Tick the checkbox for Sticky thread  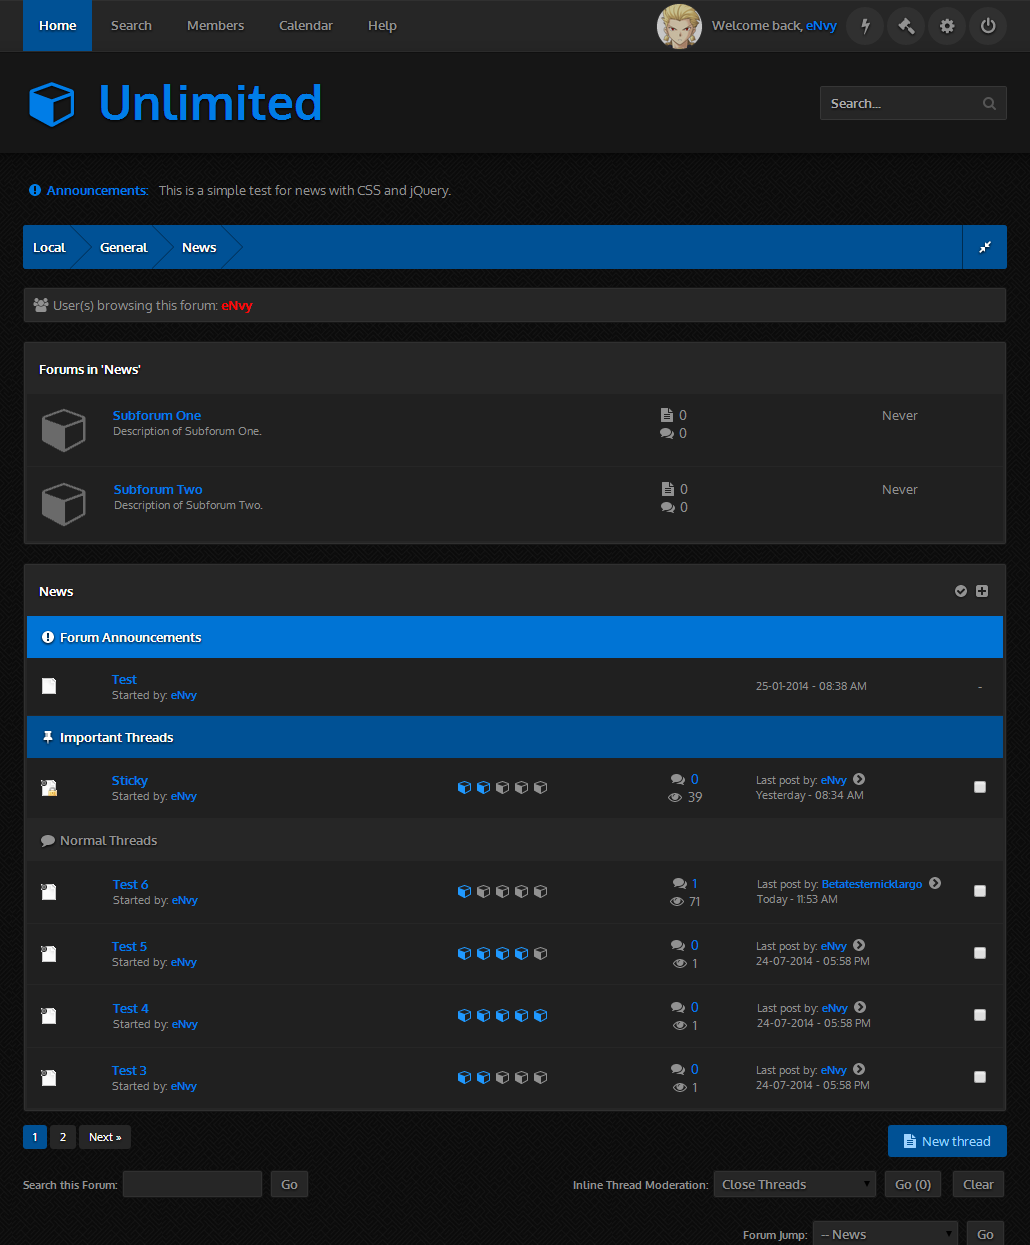980,787
